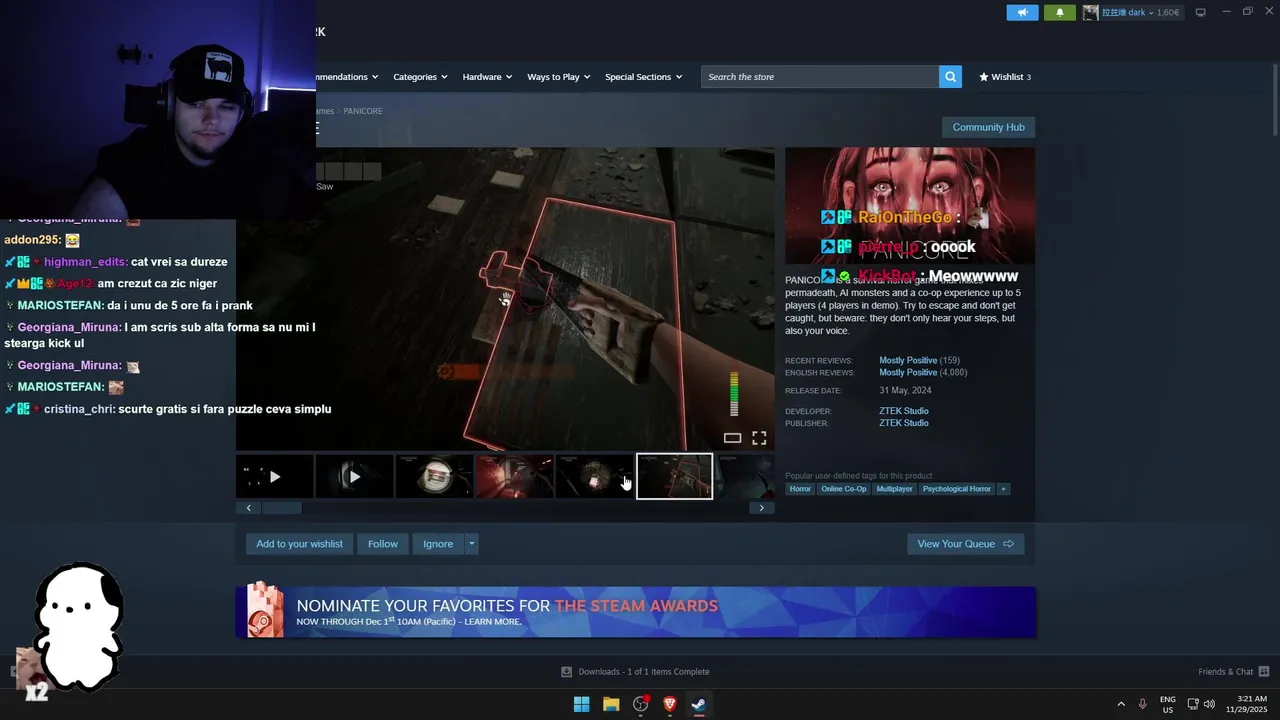Click the microphone tray icon
1280x720 pixels.
[1142, 704]
